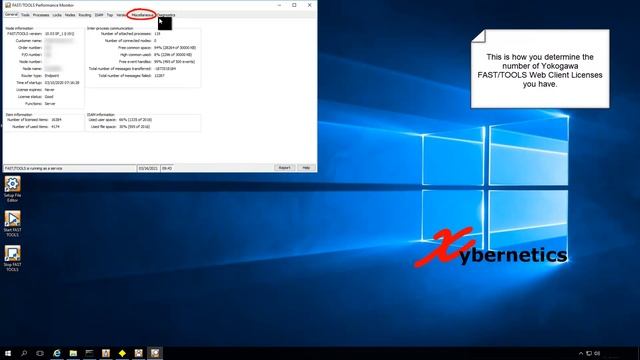Click the status bar time field
Image resolution: width=640 pixels, height=360 pixels.
(x=167, y=168)
